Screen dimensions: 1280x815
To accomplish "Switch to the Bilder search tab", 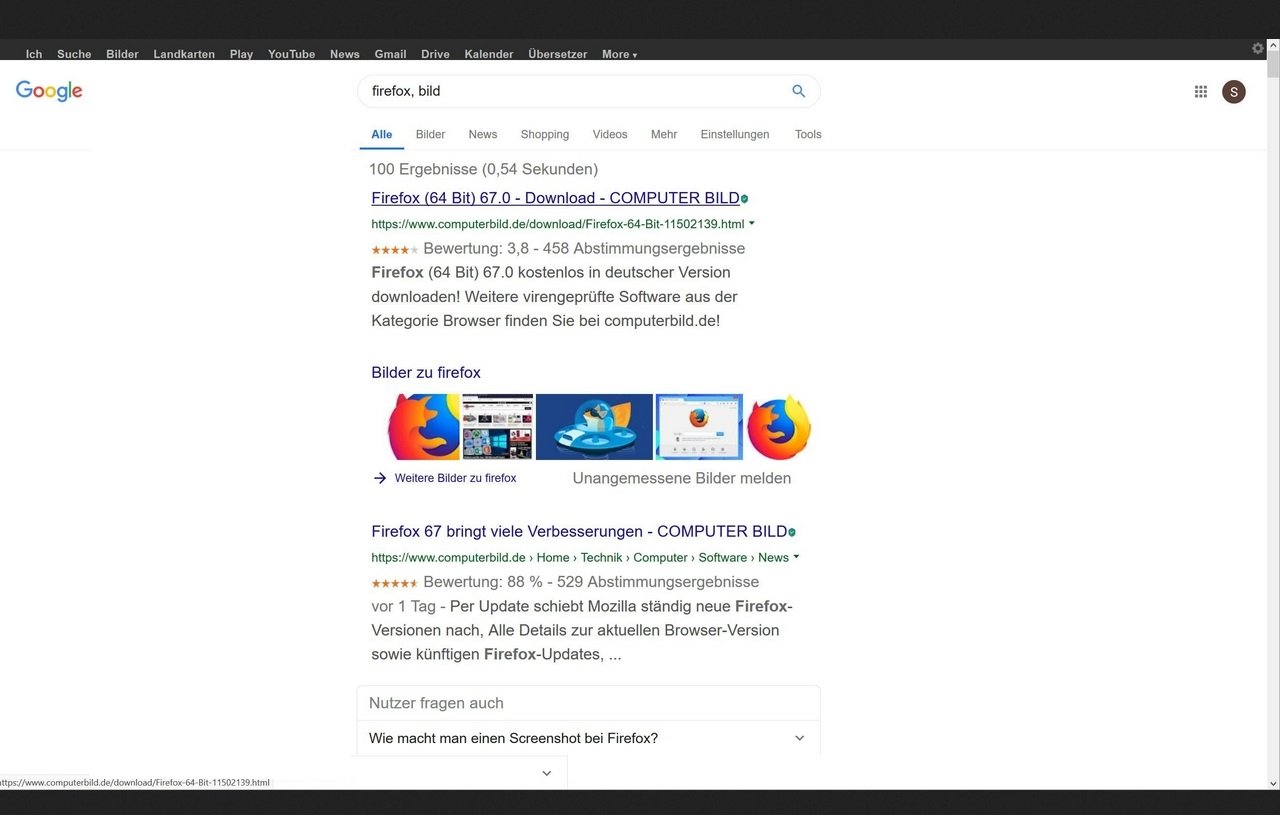I will pyautogui.click(x=430, y=134).
